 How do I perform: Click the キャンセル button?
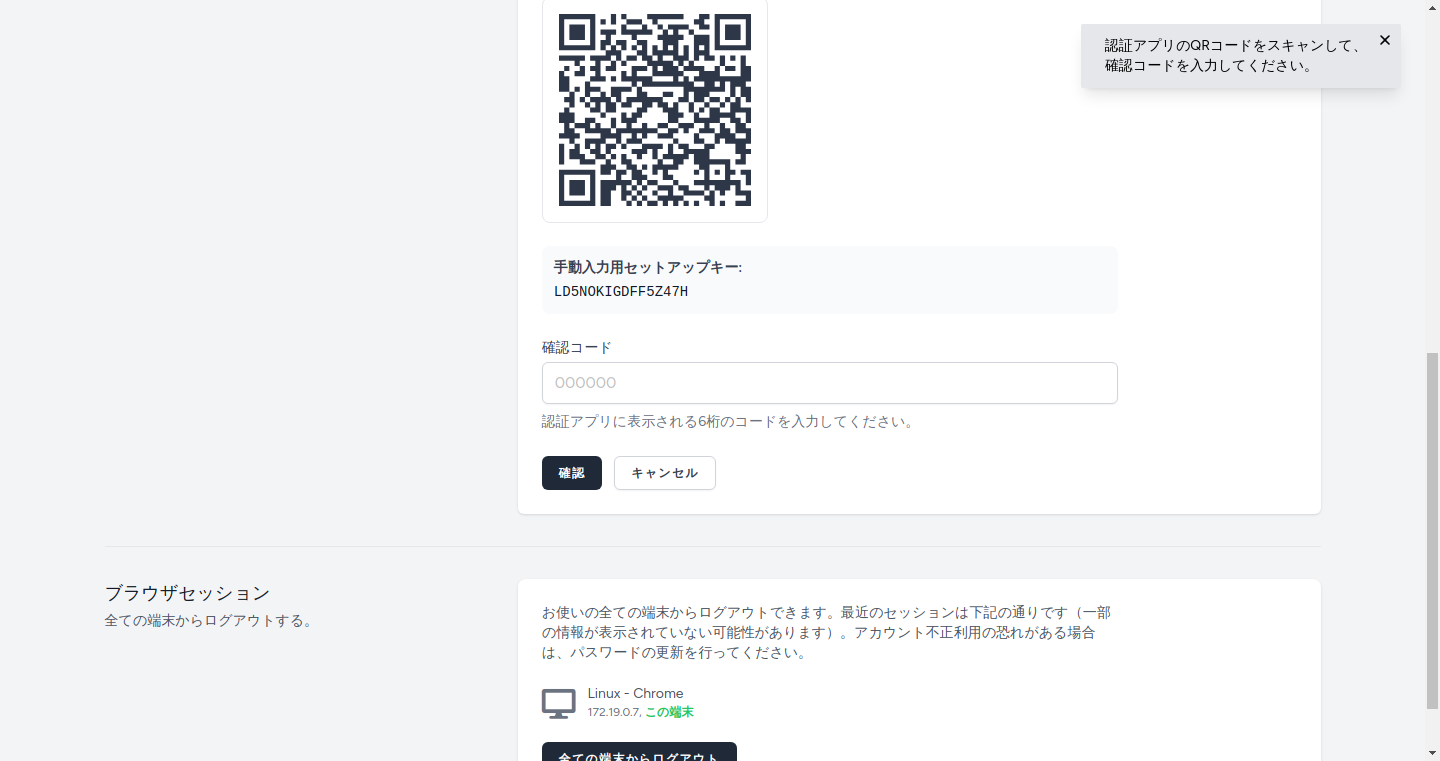665,473
